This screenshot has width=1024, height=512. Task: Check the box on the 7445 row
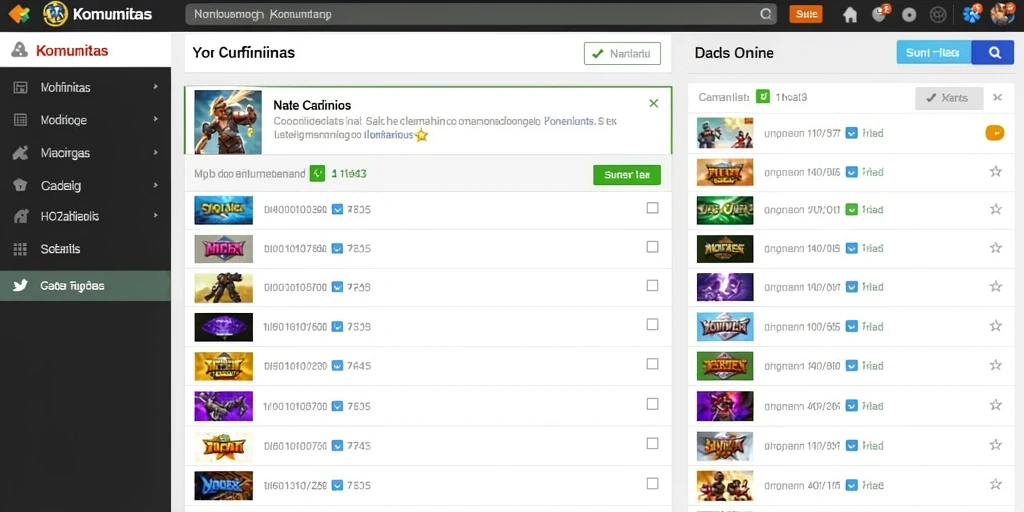pos(652,364)
